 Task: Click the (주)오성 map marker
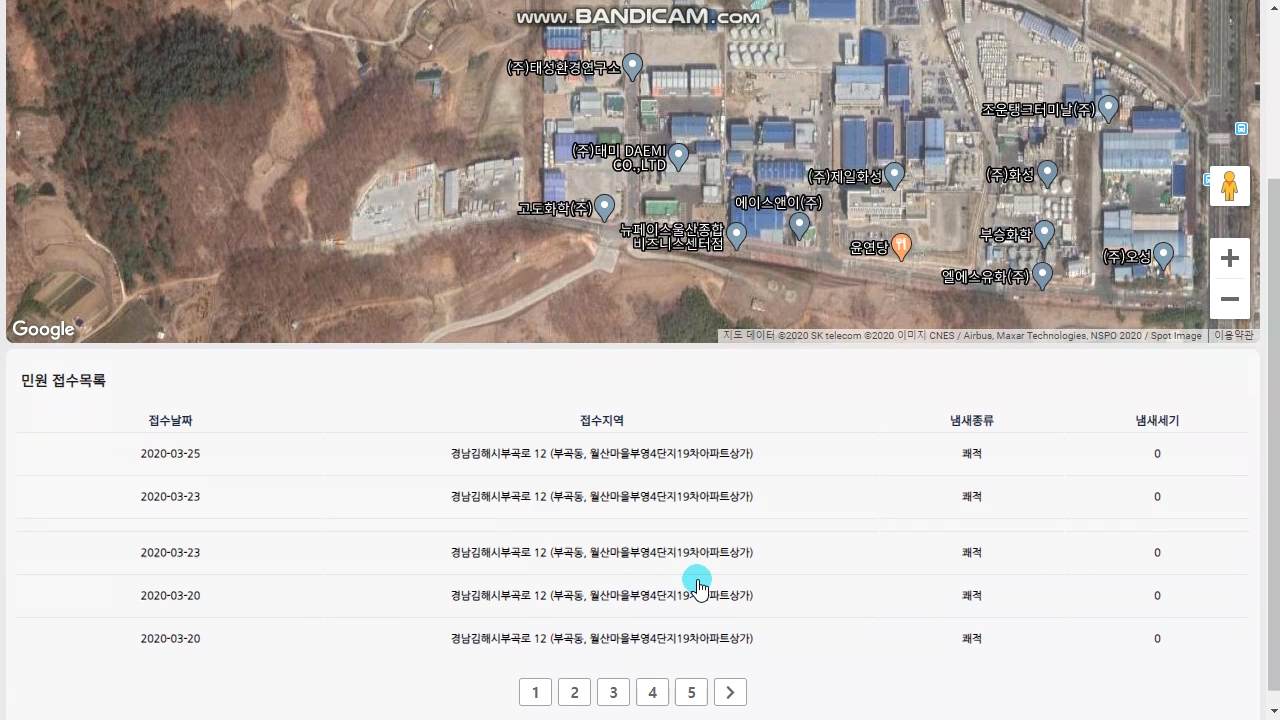click(x=1163, y=256)
